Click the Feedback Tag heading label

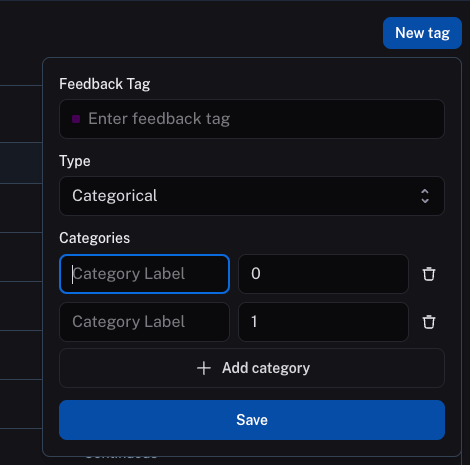tap(105, 84)
